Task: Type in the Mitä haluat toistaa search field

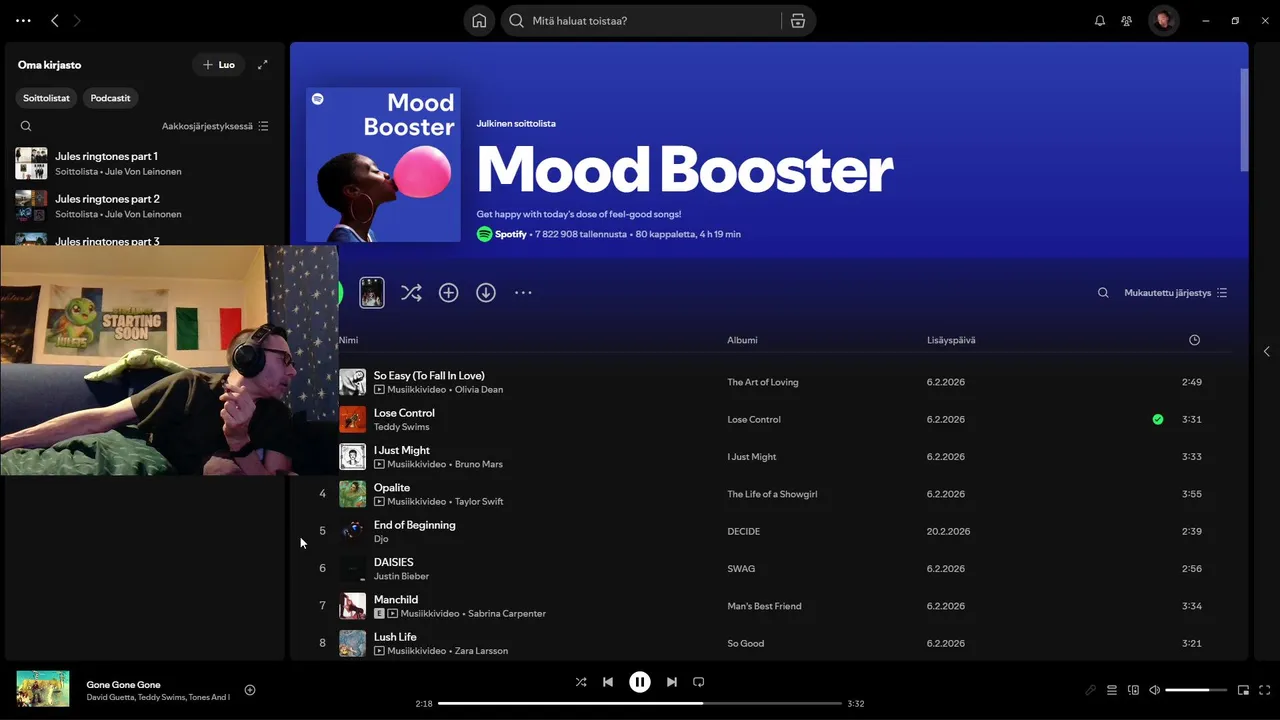Action: (x=650, y=21)
